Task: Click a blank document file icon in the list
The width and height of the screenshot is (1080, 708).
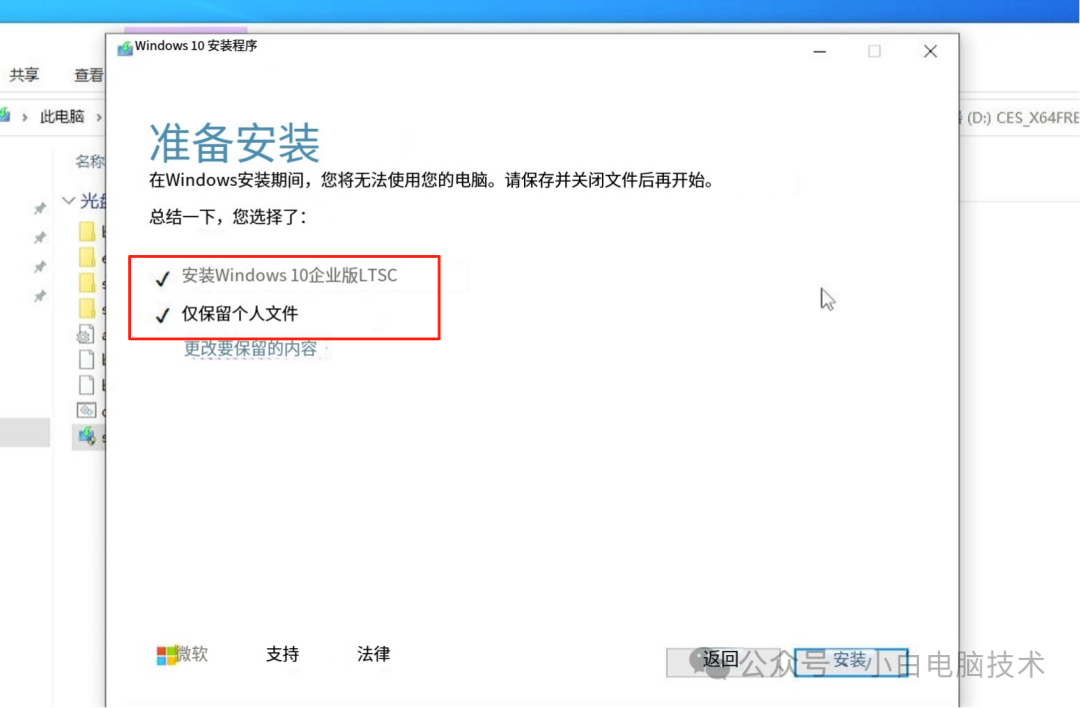Action: coord(85,359)
